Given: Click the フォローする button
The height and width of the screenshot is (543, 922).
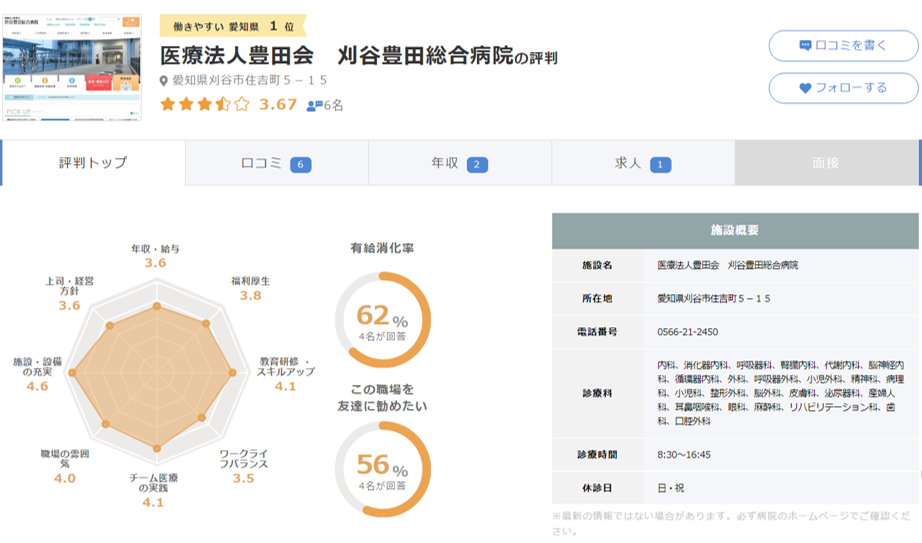Looking at the screenshot, I should coord(842,88).
